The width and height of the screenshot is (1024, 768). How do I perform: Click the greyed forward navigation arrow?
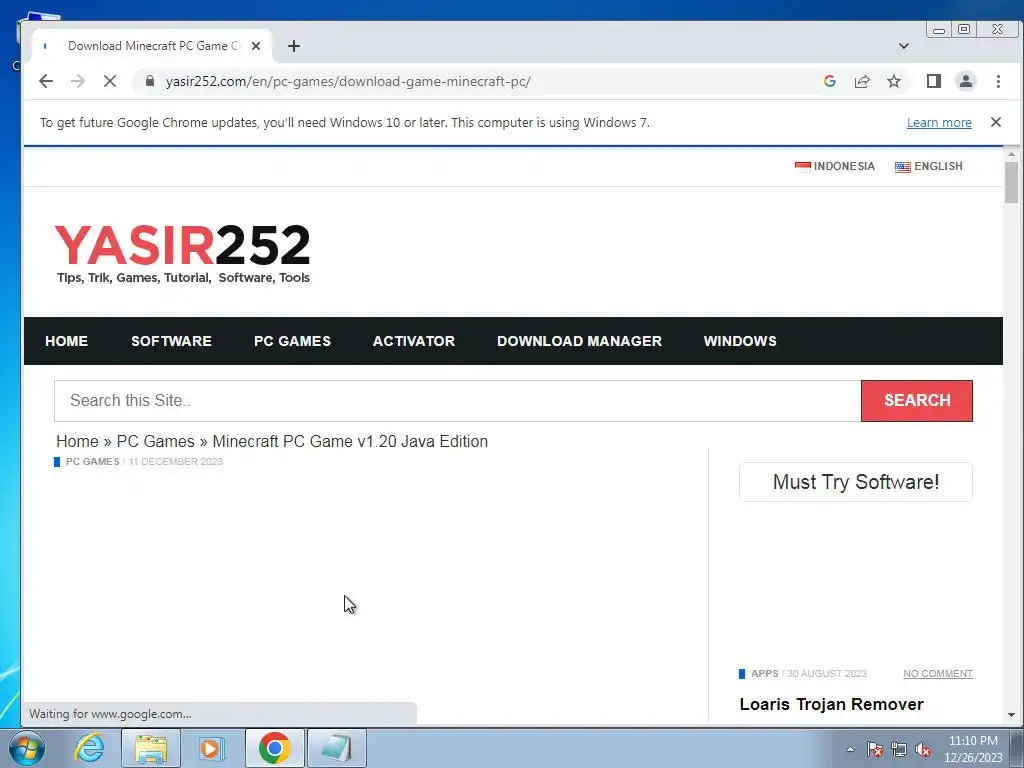tap(78, 81)
